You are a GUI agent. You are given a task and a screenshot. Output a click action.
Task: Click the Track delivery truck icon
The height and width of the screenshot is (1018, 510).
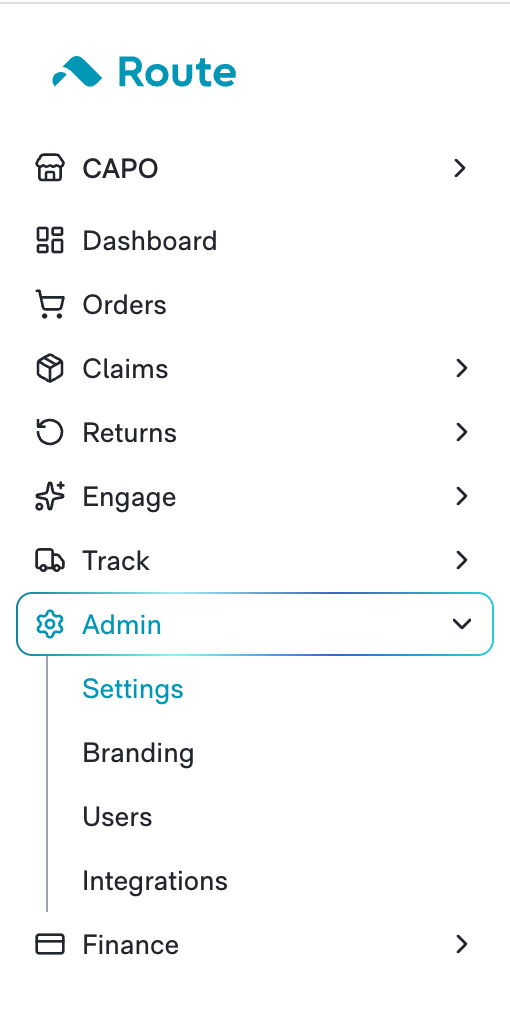[50, 560]
